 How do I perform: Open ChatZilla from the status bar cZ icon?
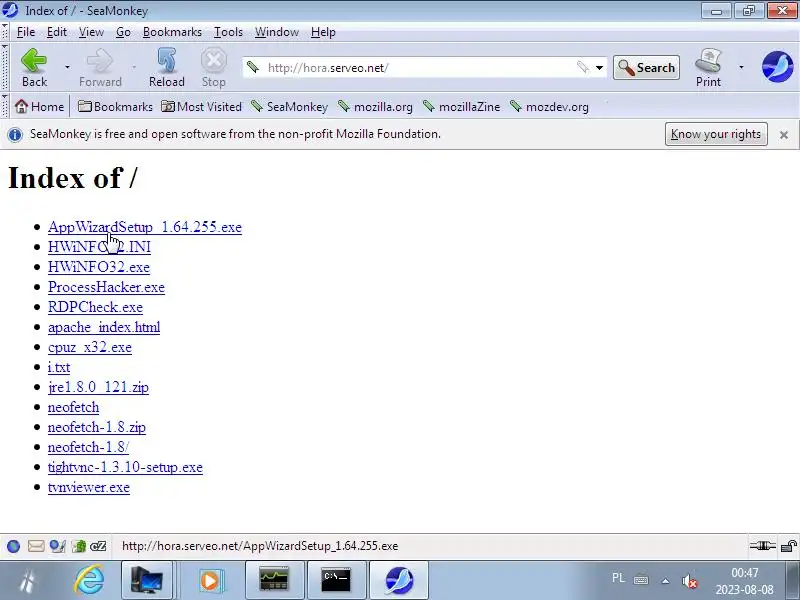coord(98,546)
